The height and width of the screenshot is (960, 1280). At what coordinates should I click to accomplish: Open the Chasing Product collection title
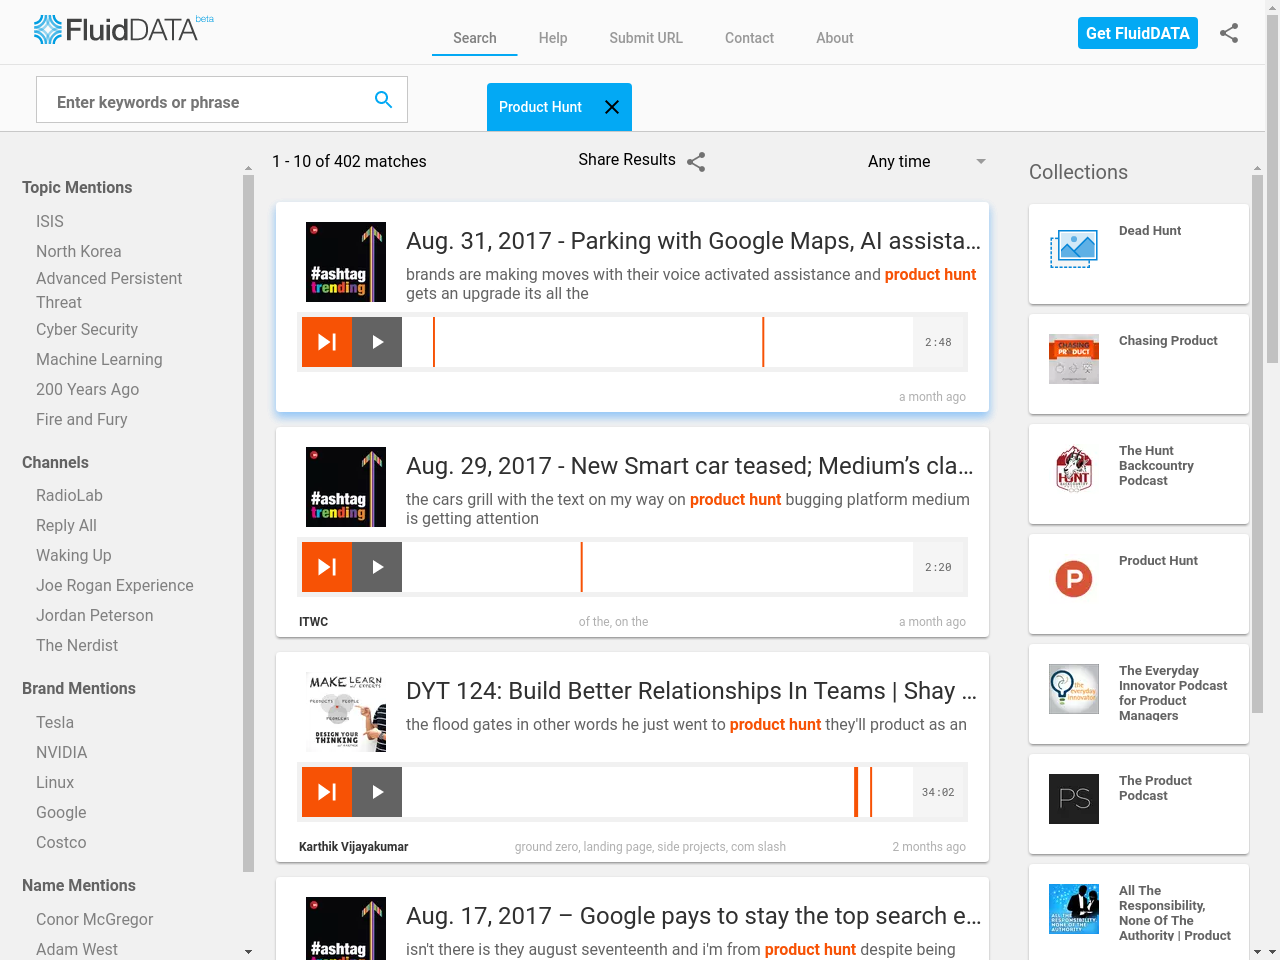coord(1168,341)
